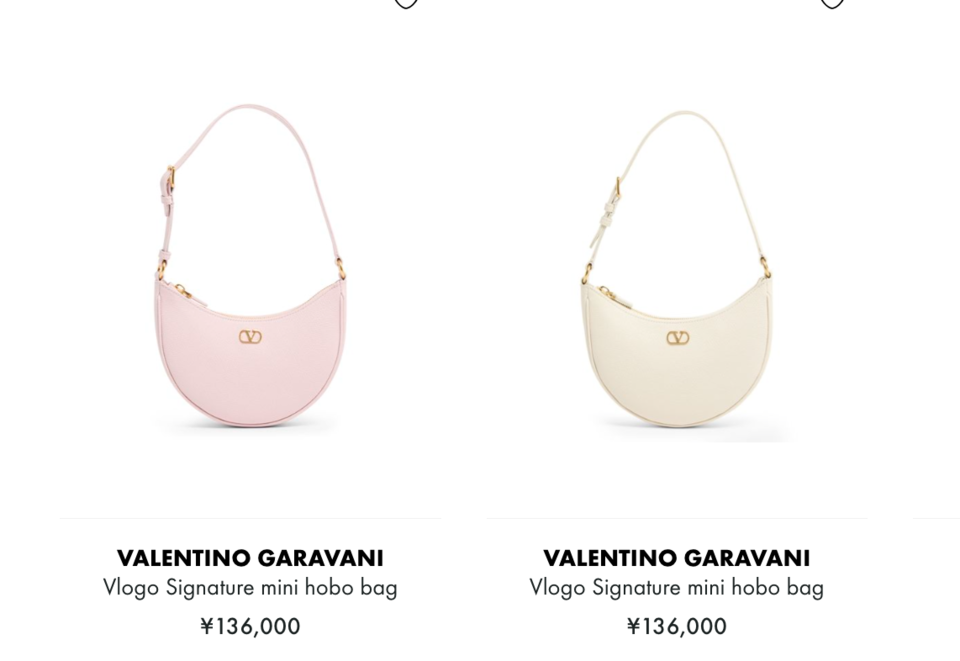Open the hobo bag title link under the cream bag
The image size is (960, 661).
pos(677,588)
